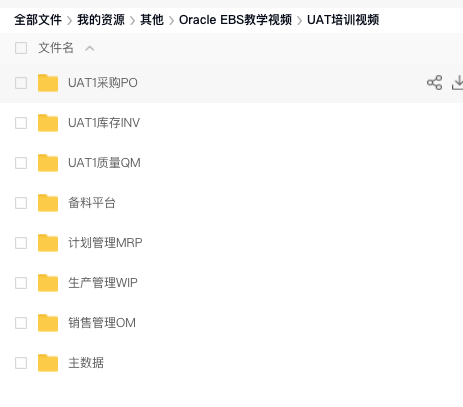Open the 主数据 folder name
The image size is (463, 407).
click(x=86, y=363)
